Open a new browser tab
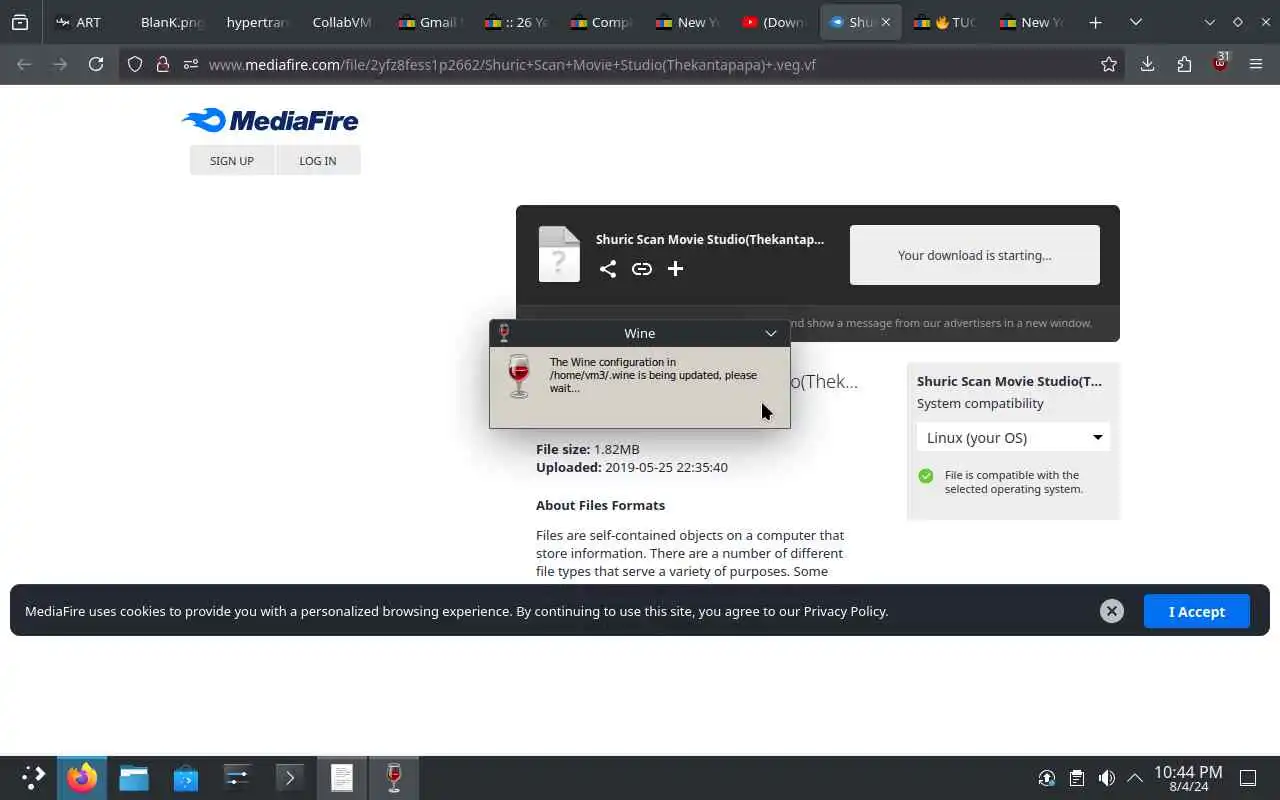 pos(1096,22)
